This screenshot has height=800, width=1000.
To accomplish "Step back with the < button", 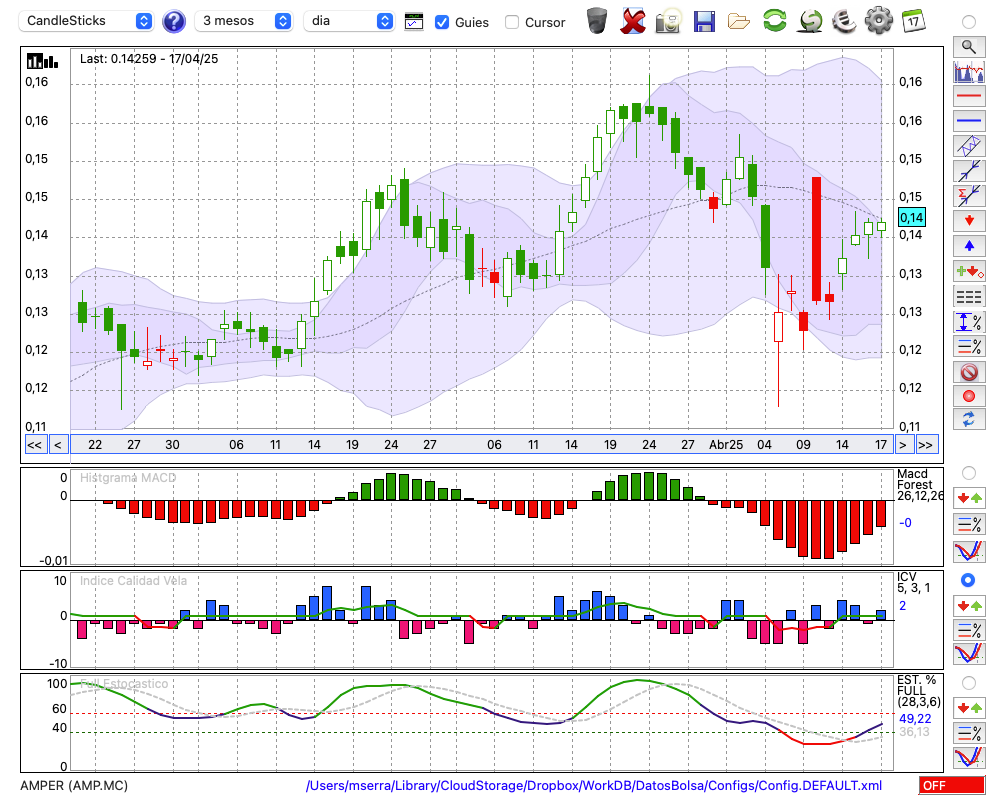I will [58, 445].
